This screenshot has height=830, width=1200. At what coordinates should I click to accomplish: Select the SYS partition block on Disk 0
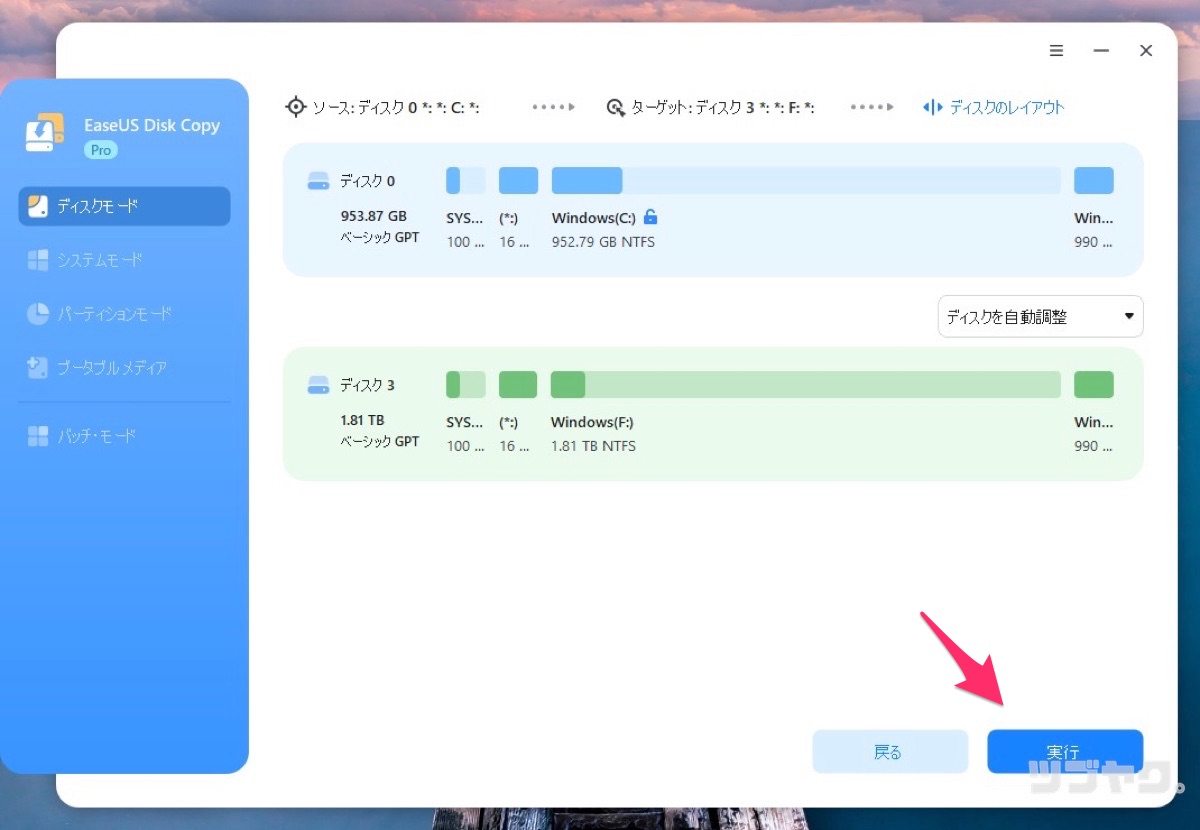point(465,181)
